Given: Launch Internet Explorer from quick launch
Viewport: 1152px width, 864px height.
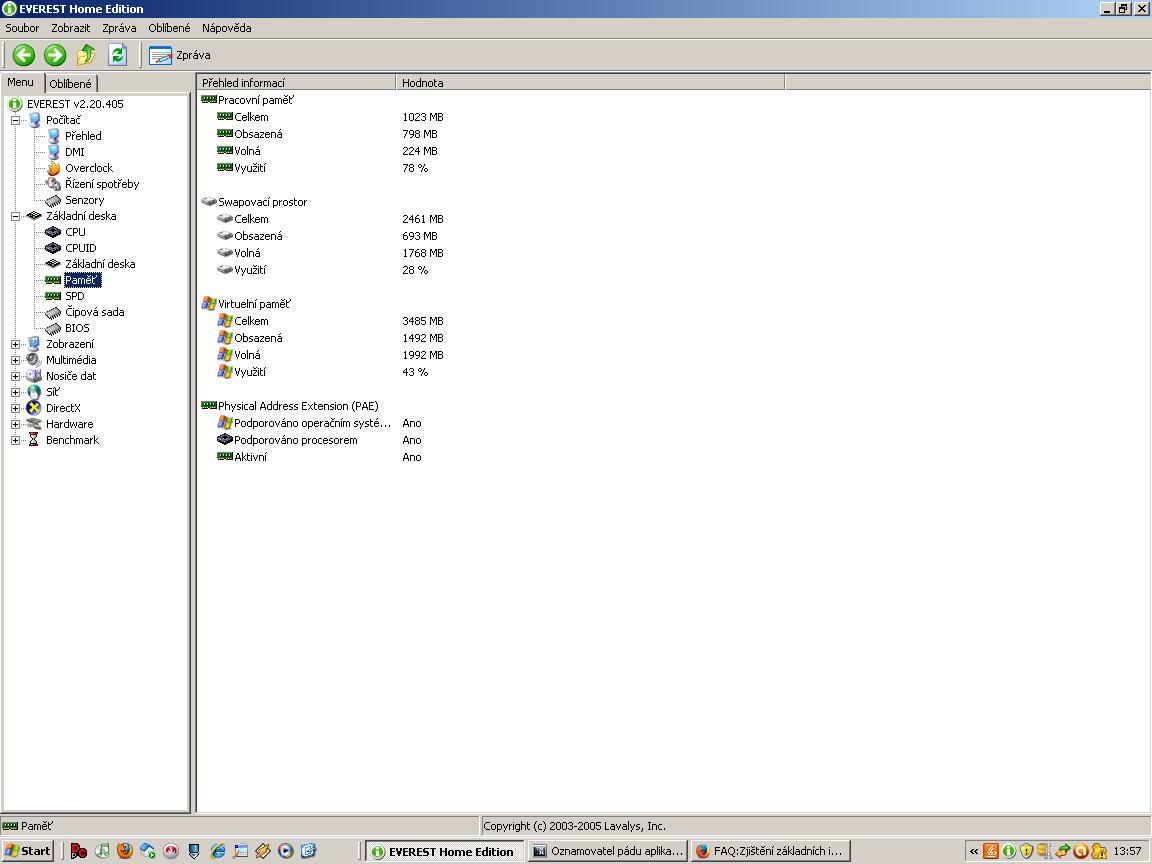Looking at the screenshot, I should click(217, 851).
